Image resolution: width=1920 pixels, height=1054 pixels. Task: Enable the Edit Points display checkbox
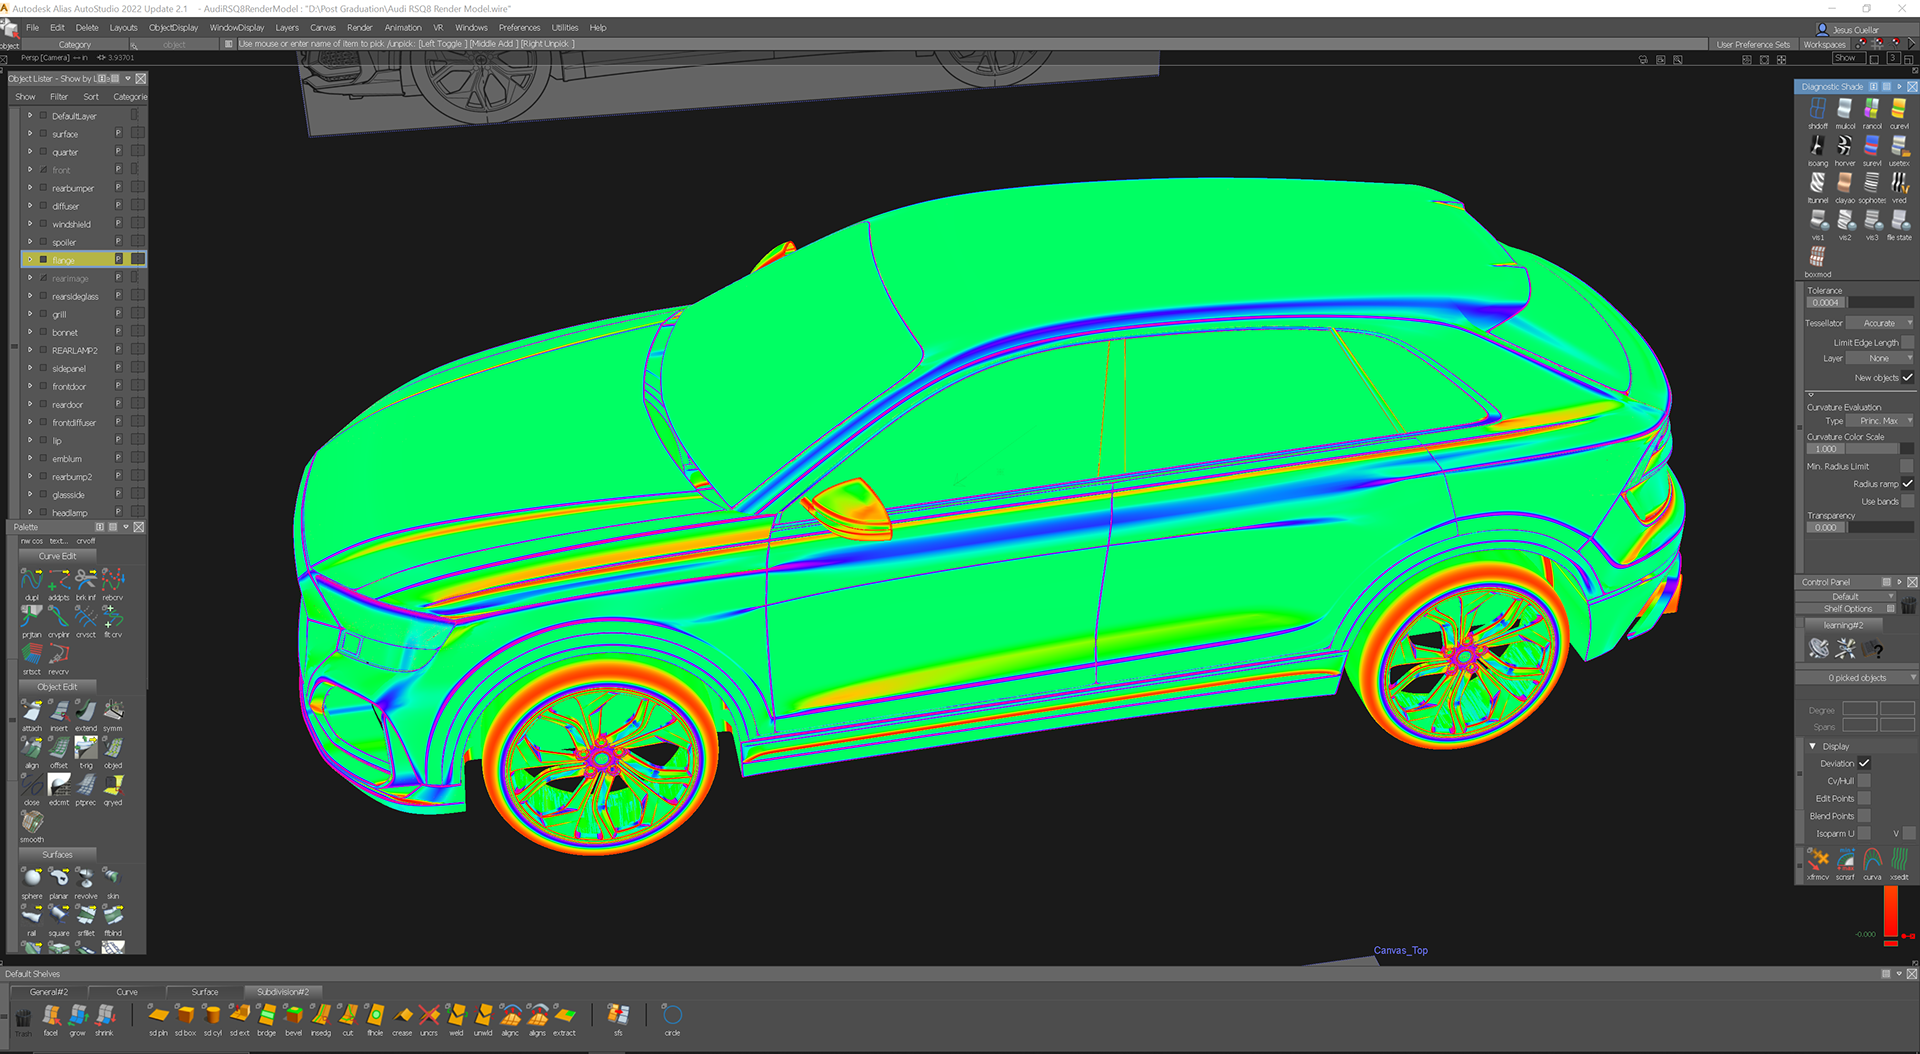pyautogui.click(x=1864, y=798)
